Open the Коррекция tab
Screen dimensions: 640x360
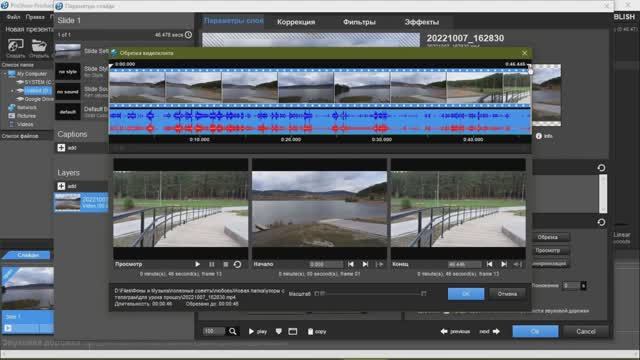(296, 22)
